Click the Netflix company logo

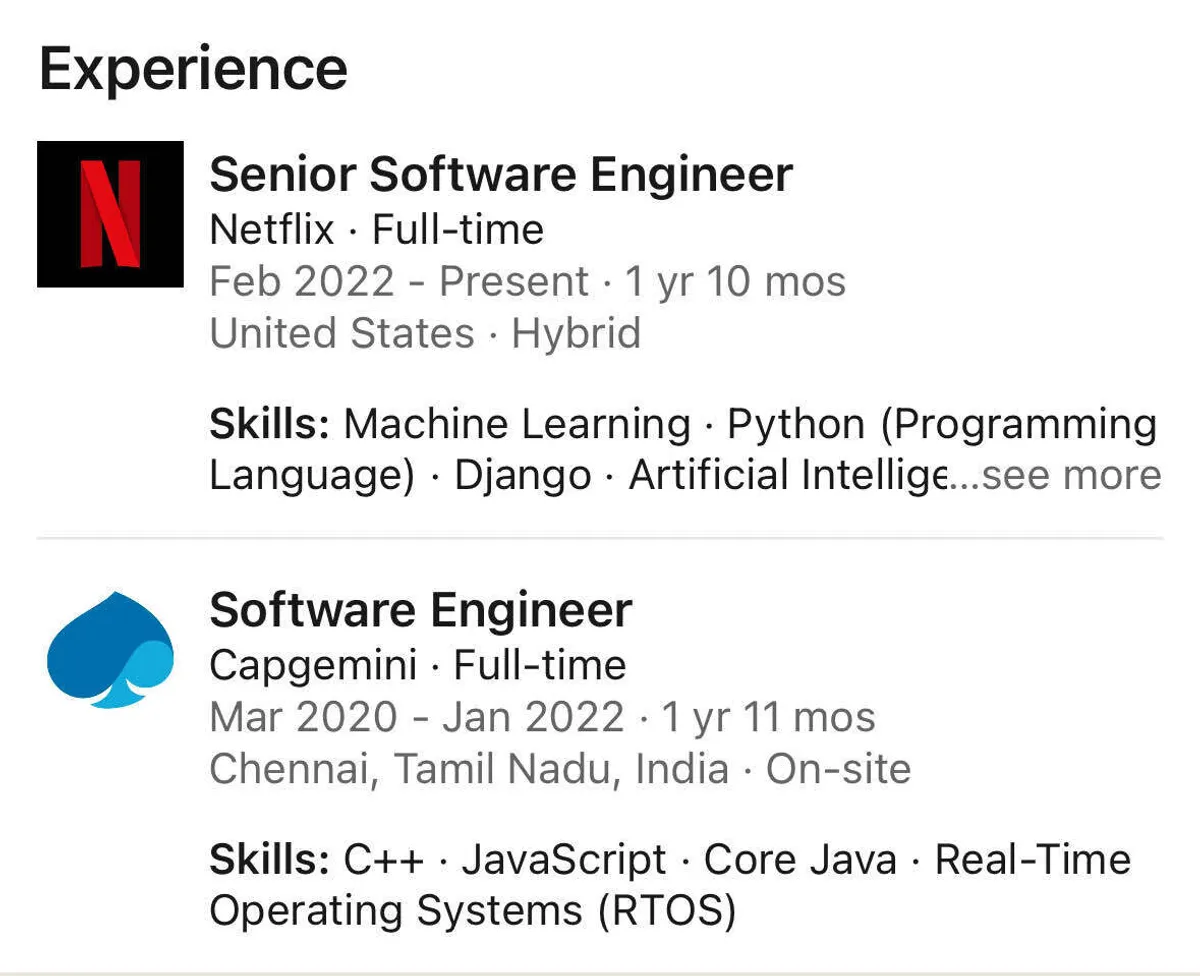coord(110,214)
